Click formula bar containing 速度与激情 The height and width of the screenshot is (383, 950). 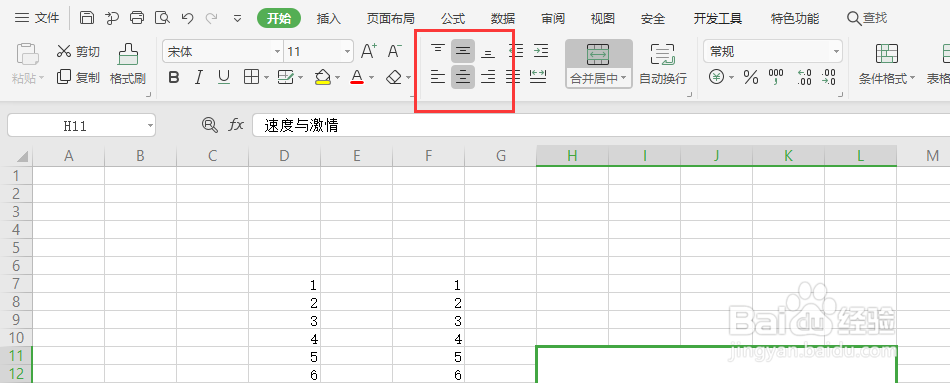click(x=601, y=125)
